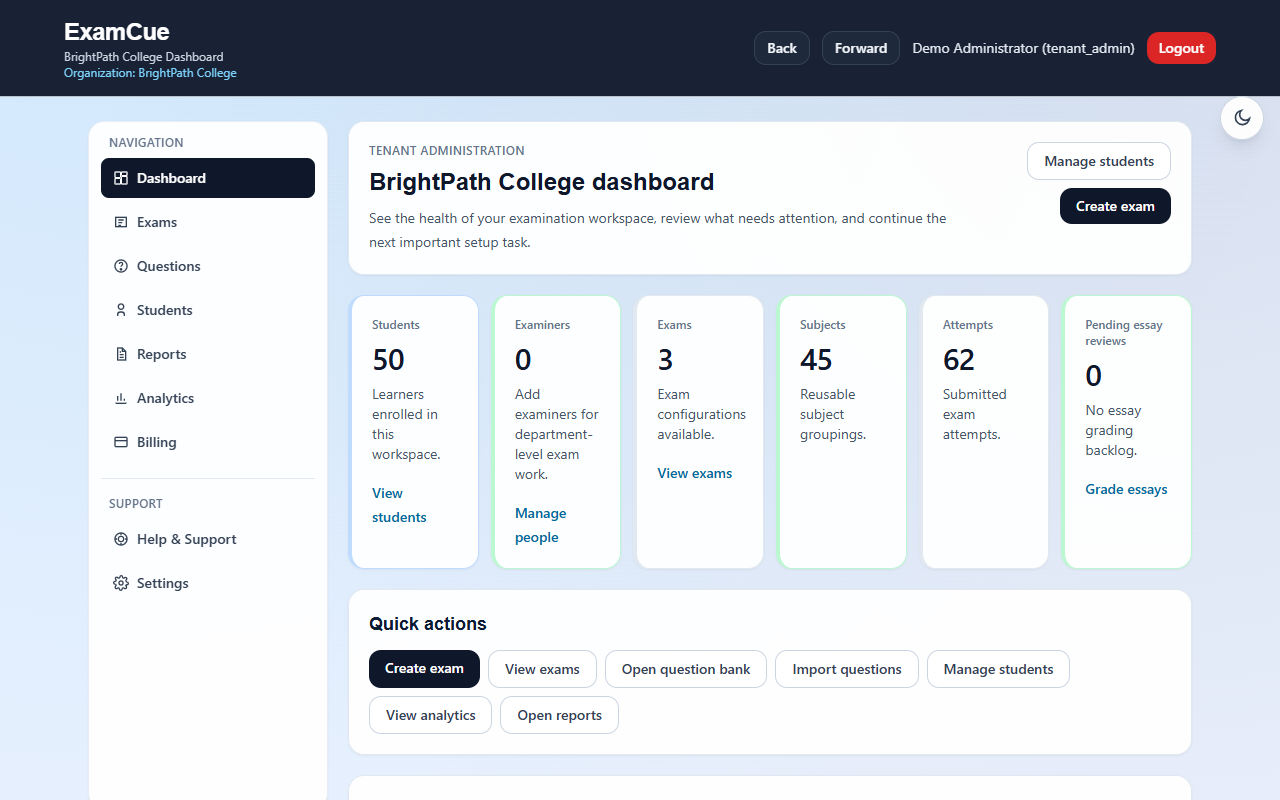Open the Billing navigation item

pyautogui.click(x=208, y=442)
